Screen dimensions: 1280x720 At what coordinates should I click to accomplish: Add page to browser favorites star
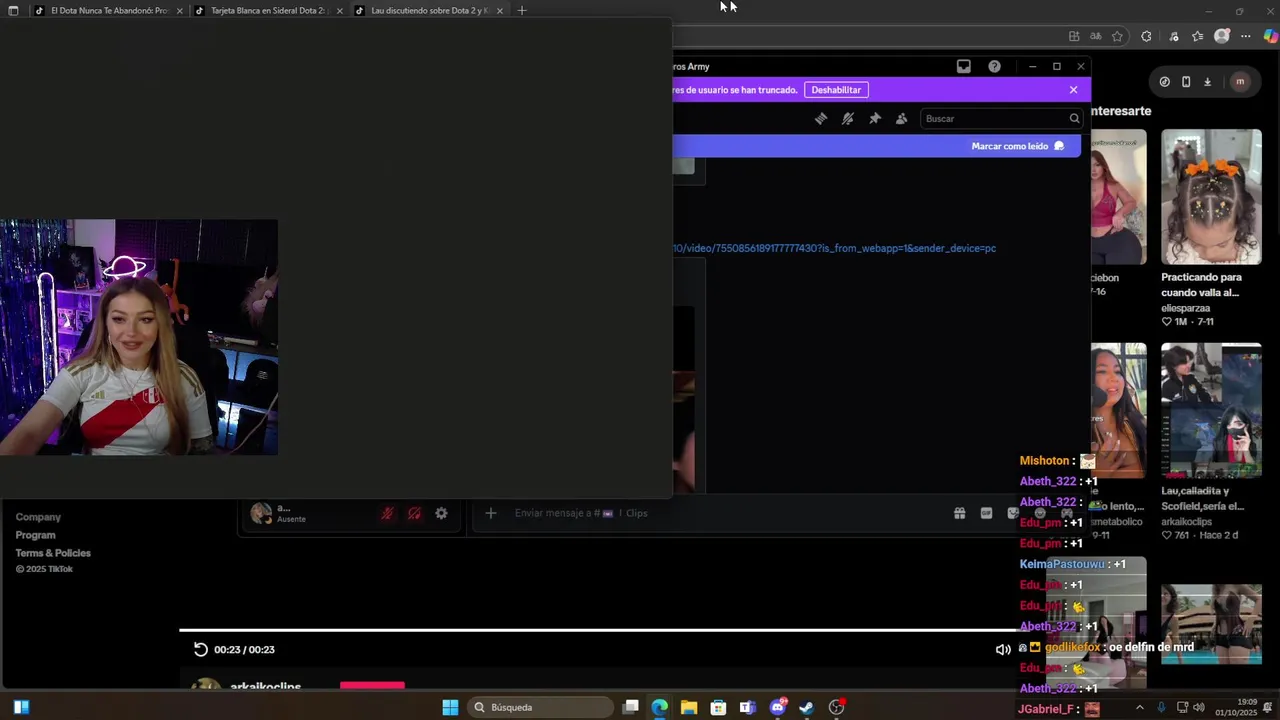click(x=1117, y=36)
